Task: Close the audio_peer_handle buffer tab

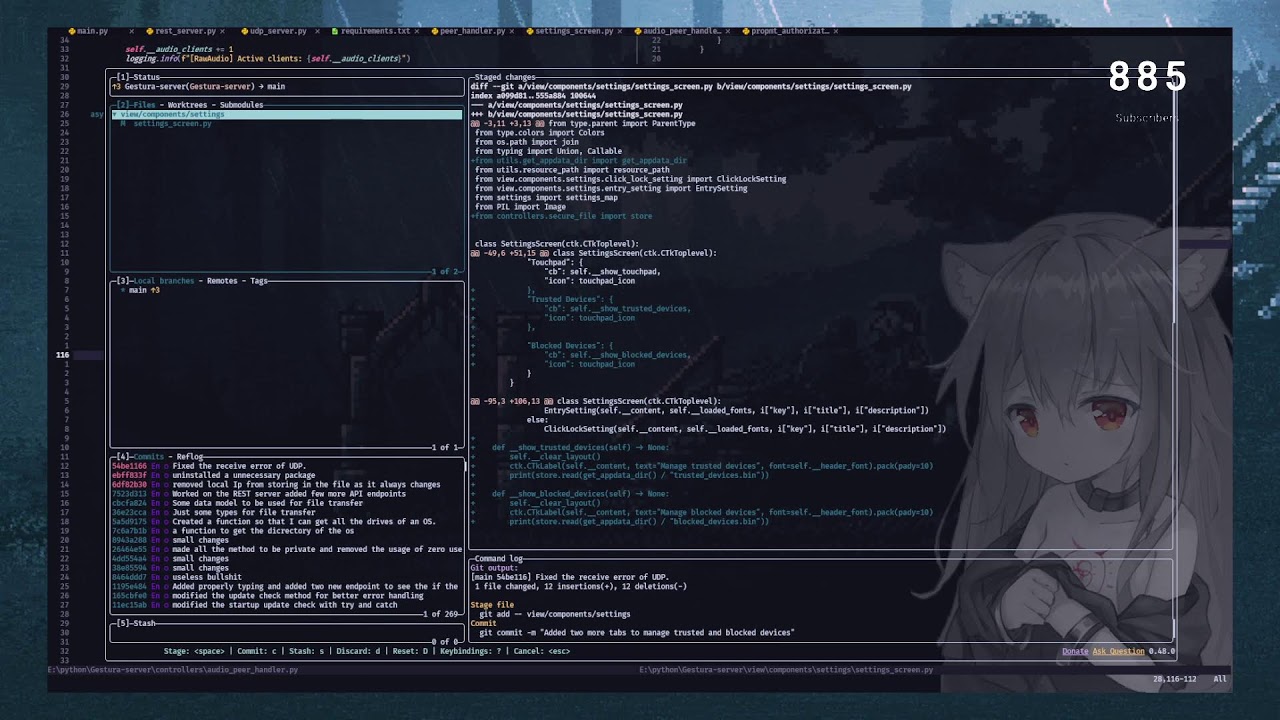Action: pos(727,31)
